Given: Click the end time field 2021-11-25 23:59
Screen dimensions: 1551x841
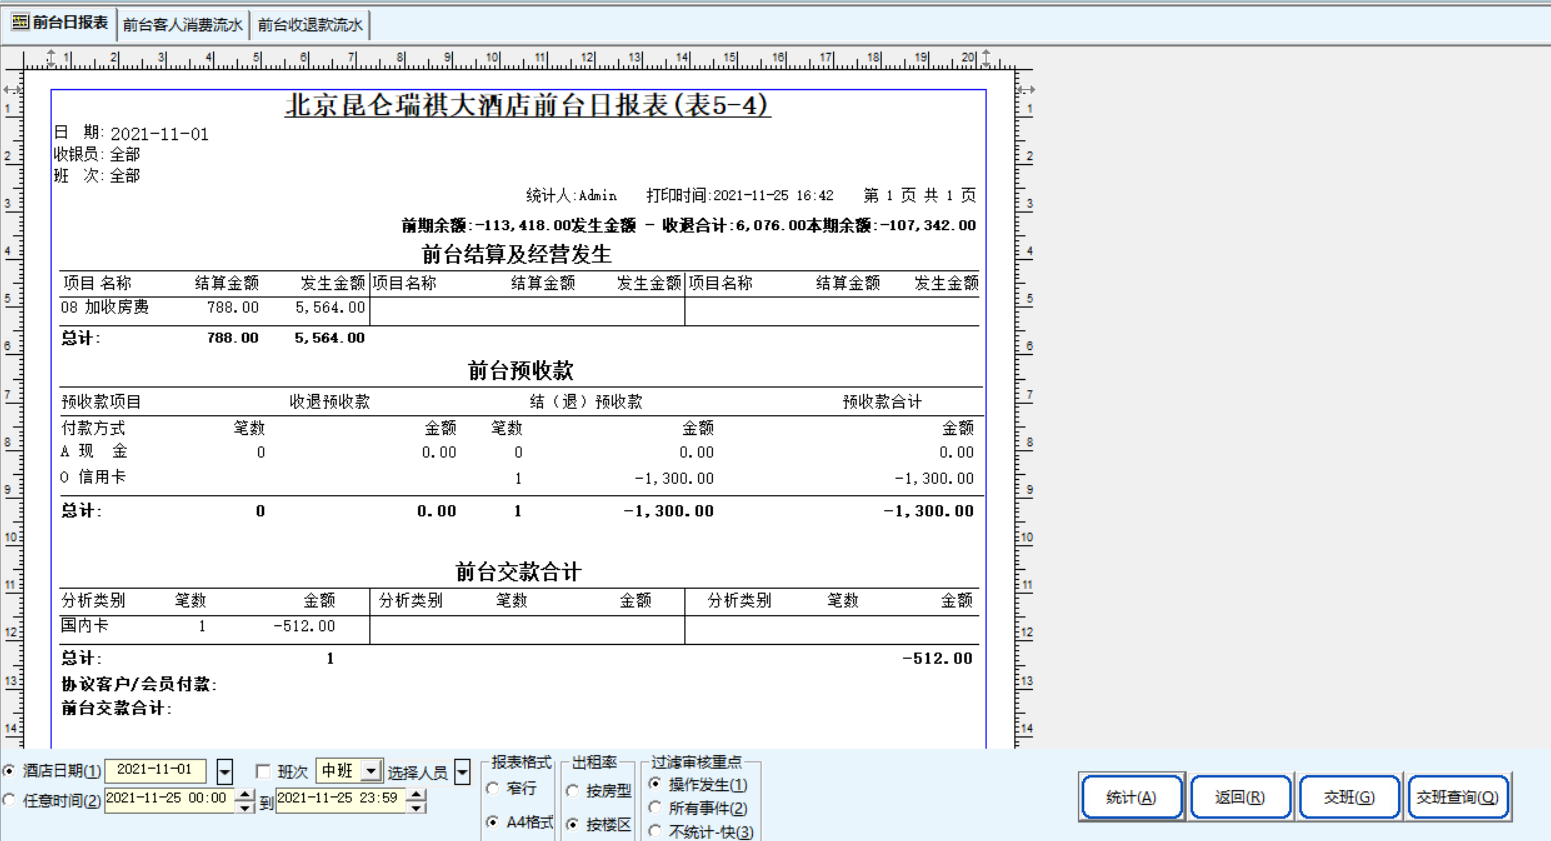Looking at the screenshot, I should (342, 799).
